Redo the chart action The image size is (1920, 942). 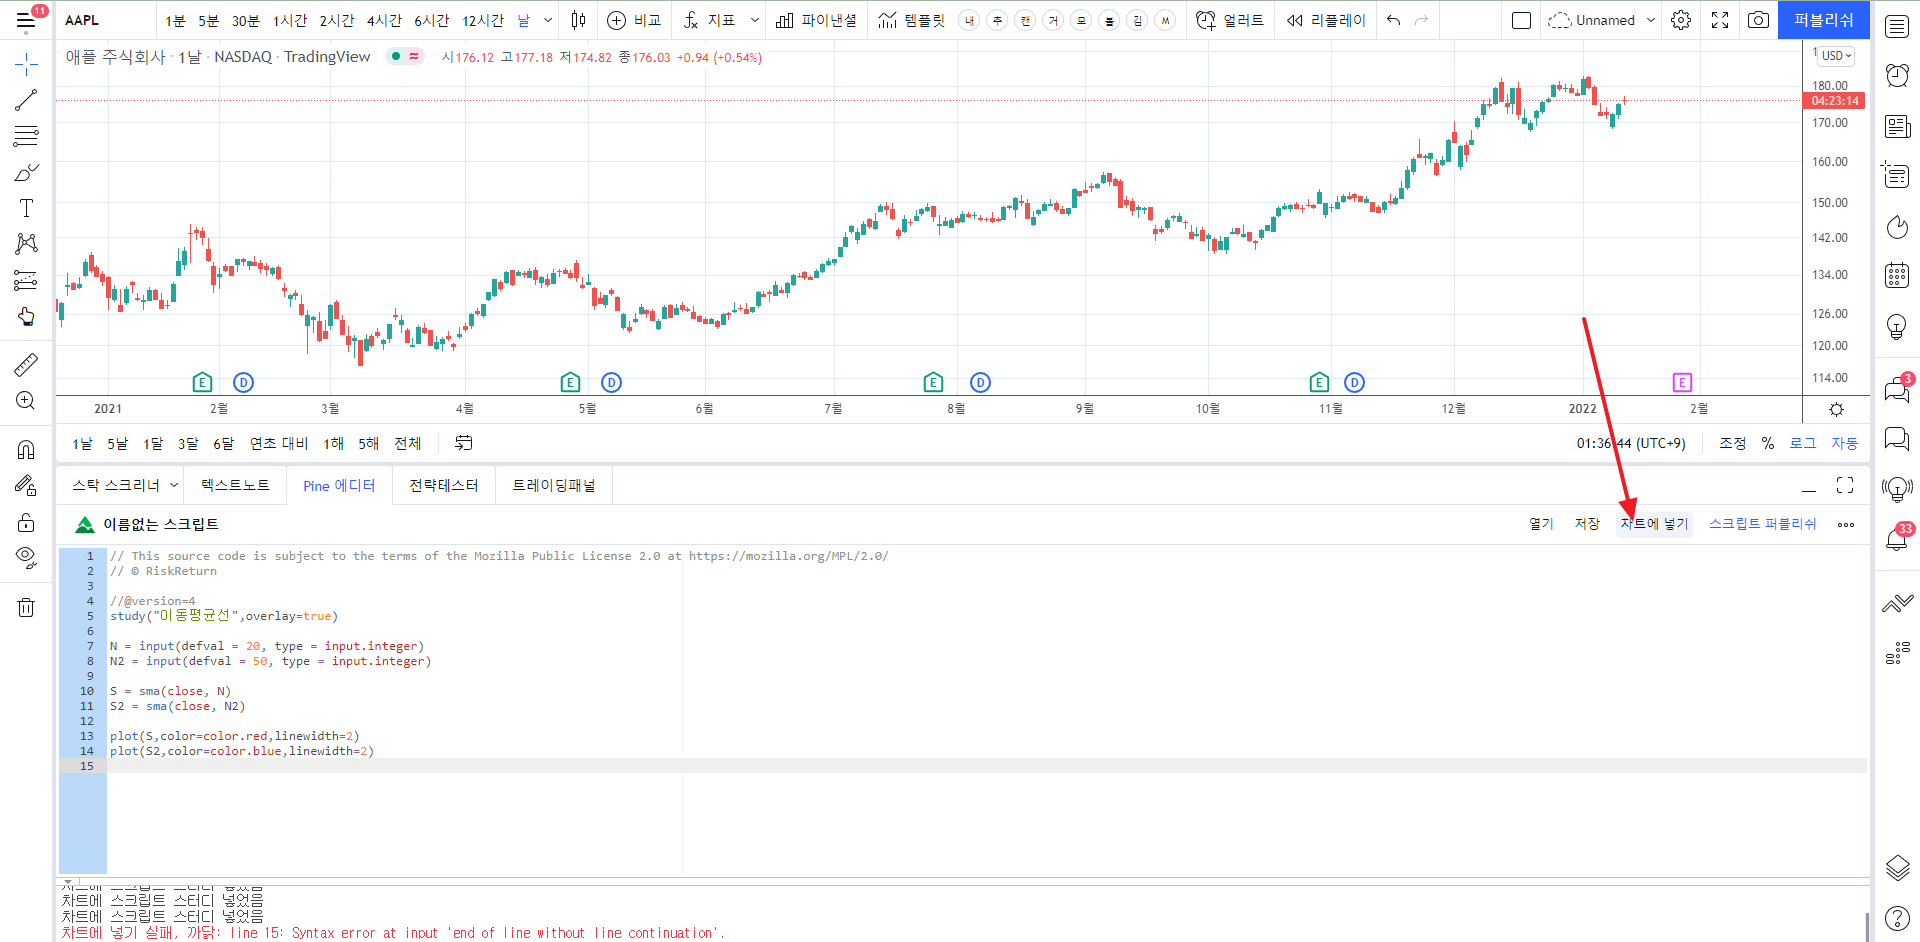(x=1422, y=20)
